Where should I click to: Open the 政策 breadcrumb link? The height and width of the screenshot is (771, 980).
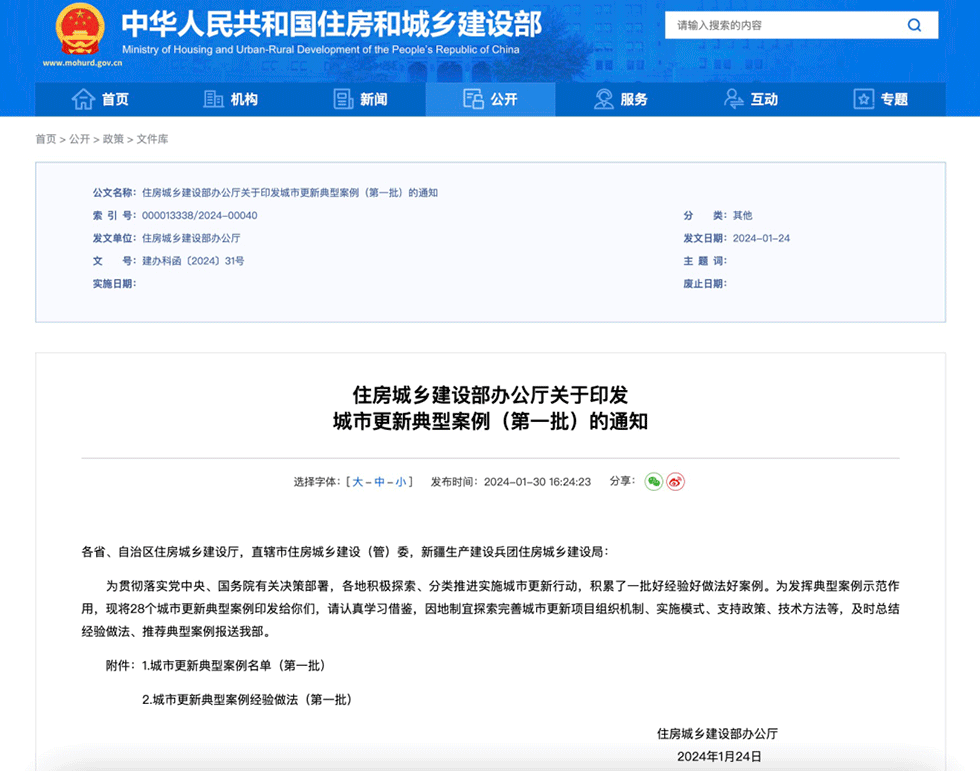pos(113,140)
